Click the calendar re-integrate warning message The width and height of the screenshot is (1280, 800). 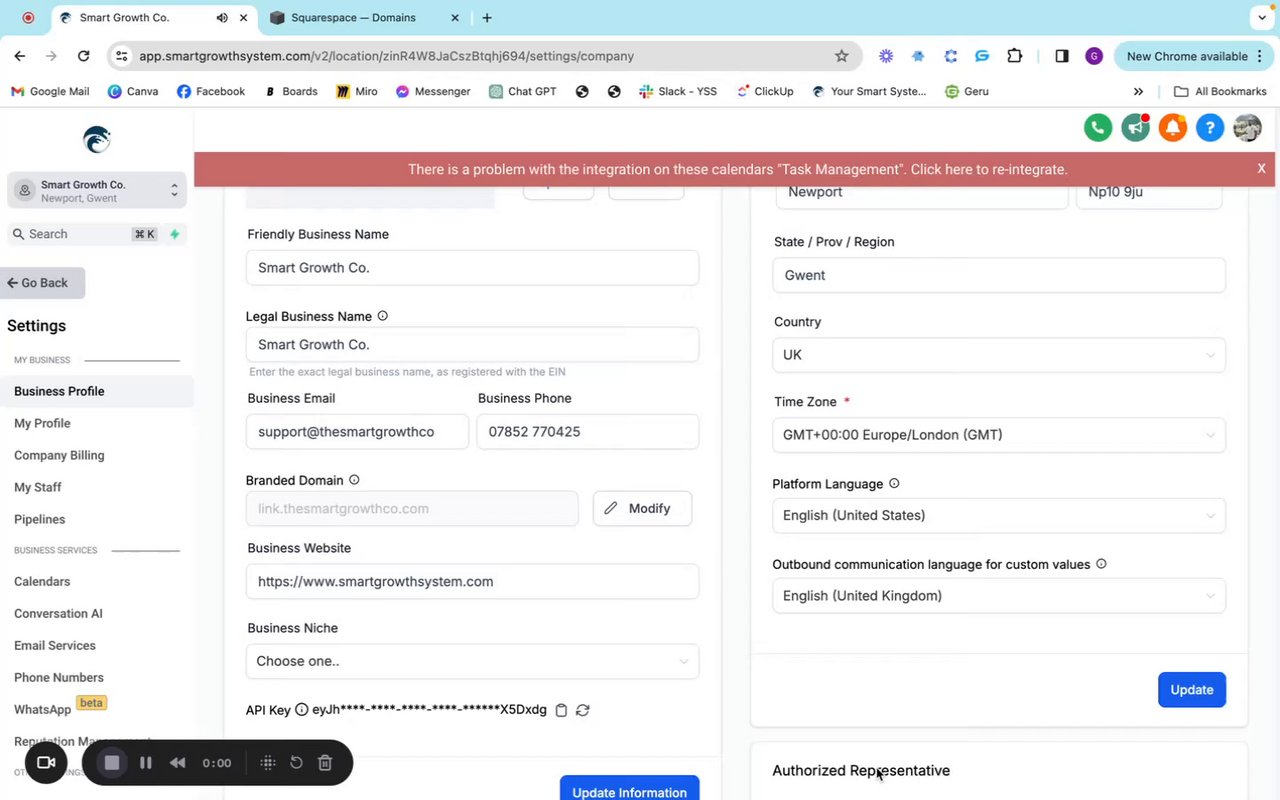point(738,169)
